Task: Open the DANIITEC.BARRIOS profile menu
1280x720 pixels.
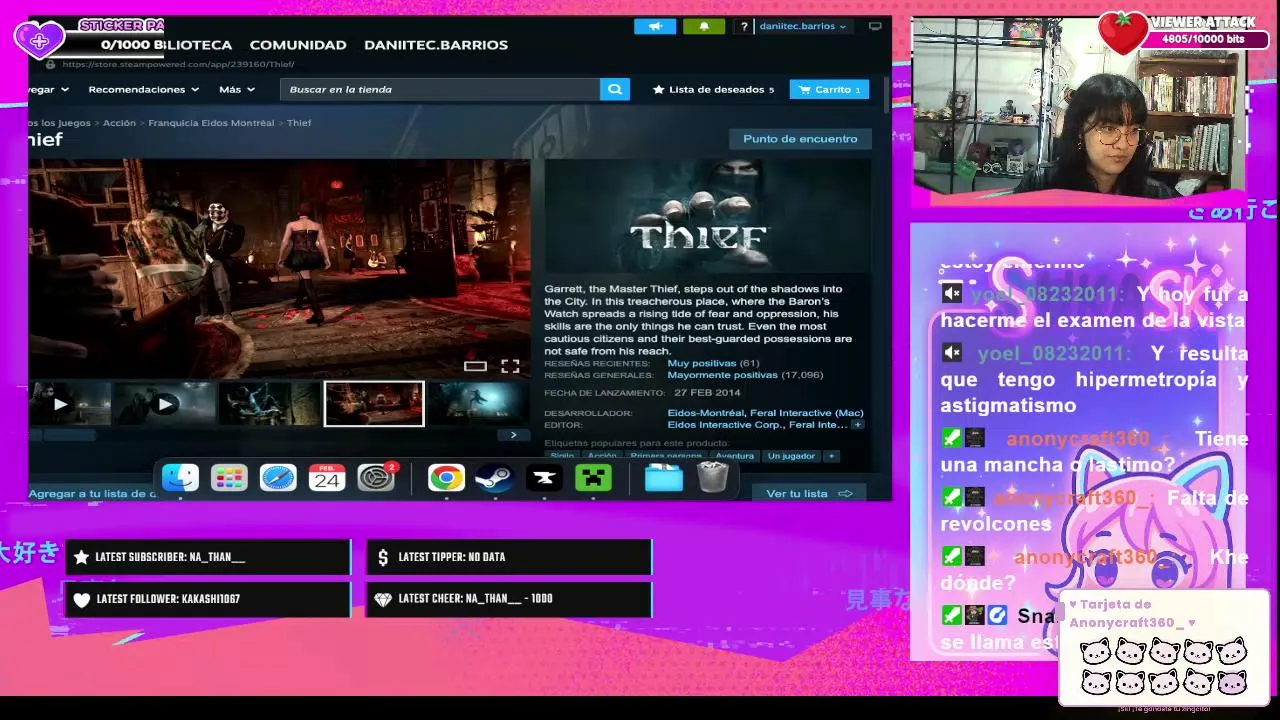Action: click(436, 45)
